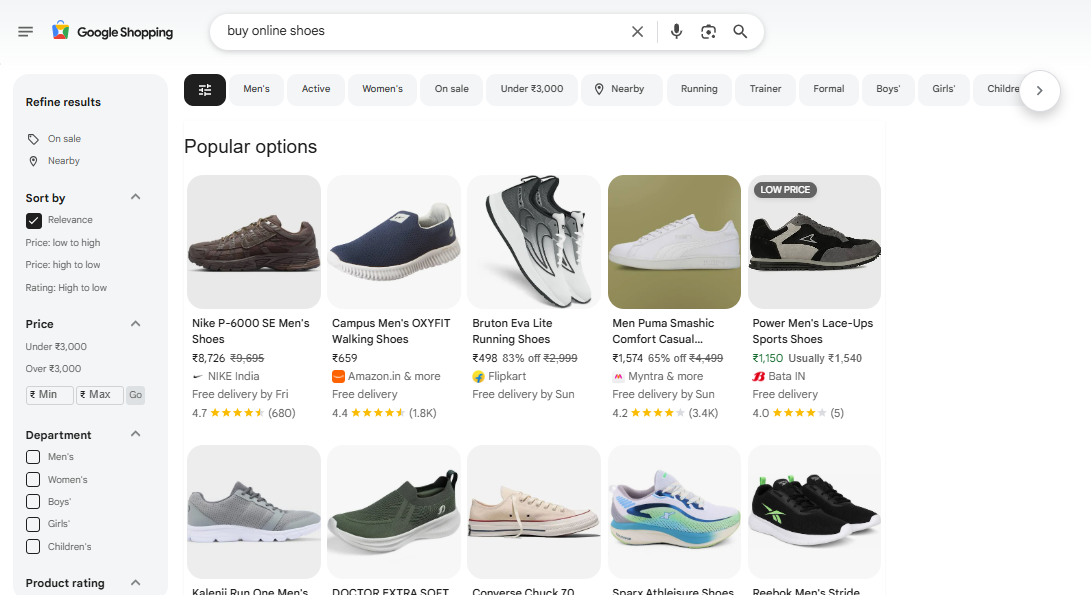The height and width of the screenshot is (595, 1091).
Task: Check the Men's department checkbox
Action: [33, 457]
